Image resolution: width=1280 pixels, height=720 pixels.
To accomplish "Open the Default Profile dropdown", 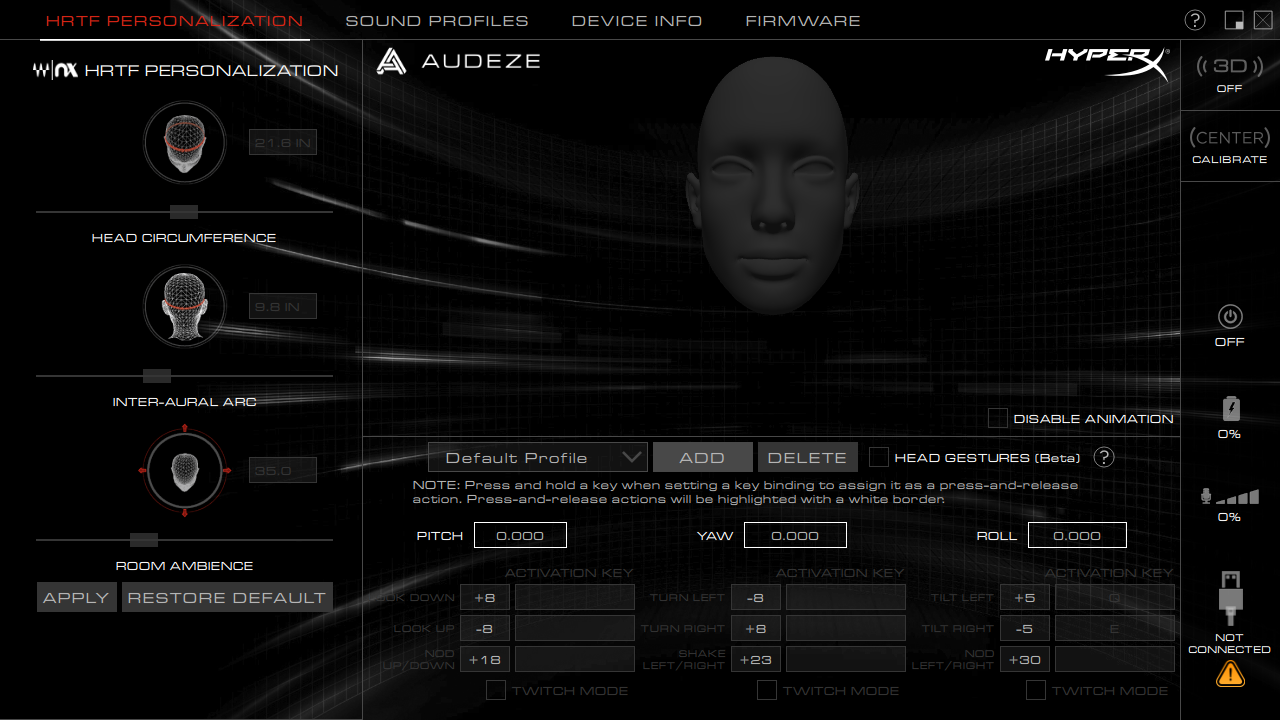I will click(x=538, y=457).
